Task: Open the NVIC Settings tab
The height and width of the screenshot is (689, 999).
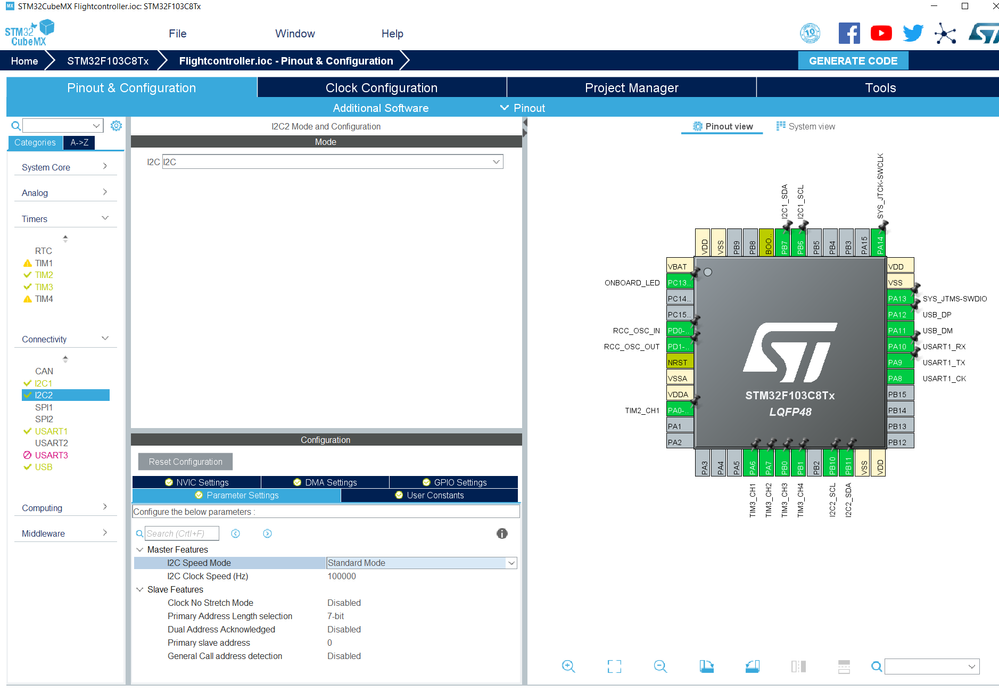Action: coord(196,482)
